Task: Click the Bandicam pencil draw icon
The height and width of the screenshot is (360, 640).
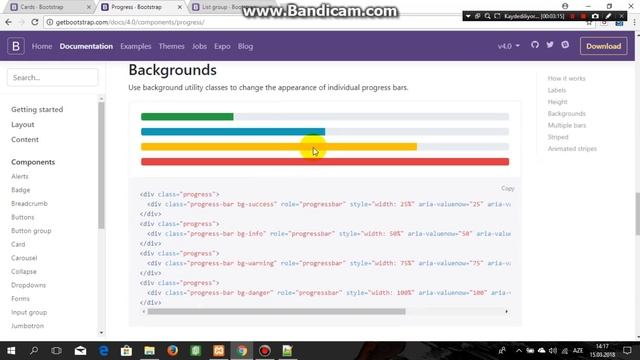Action: (x=608, y=16)
